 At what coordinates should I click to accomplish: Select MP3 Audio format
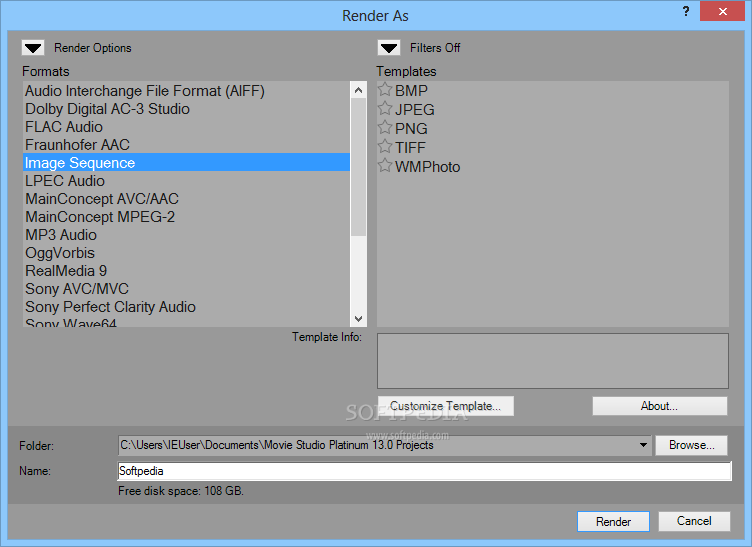click(x=187, y=234)
